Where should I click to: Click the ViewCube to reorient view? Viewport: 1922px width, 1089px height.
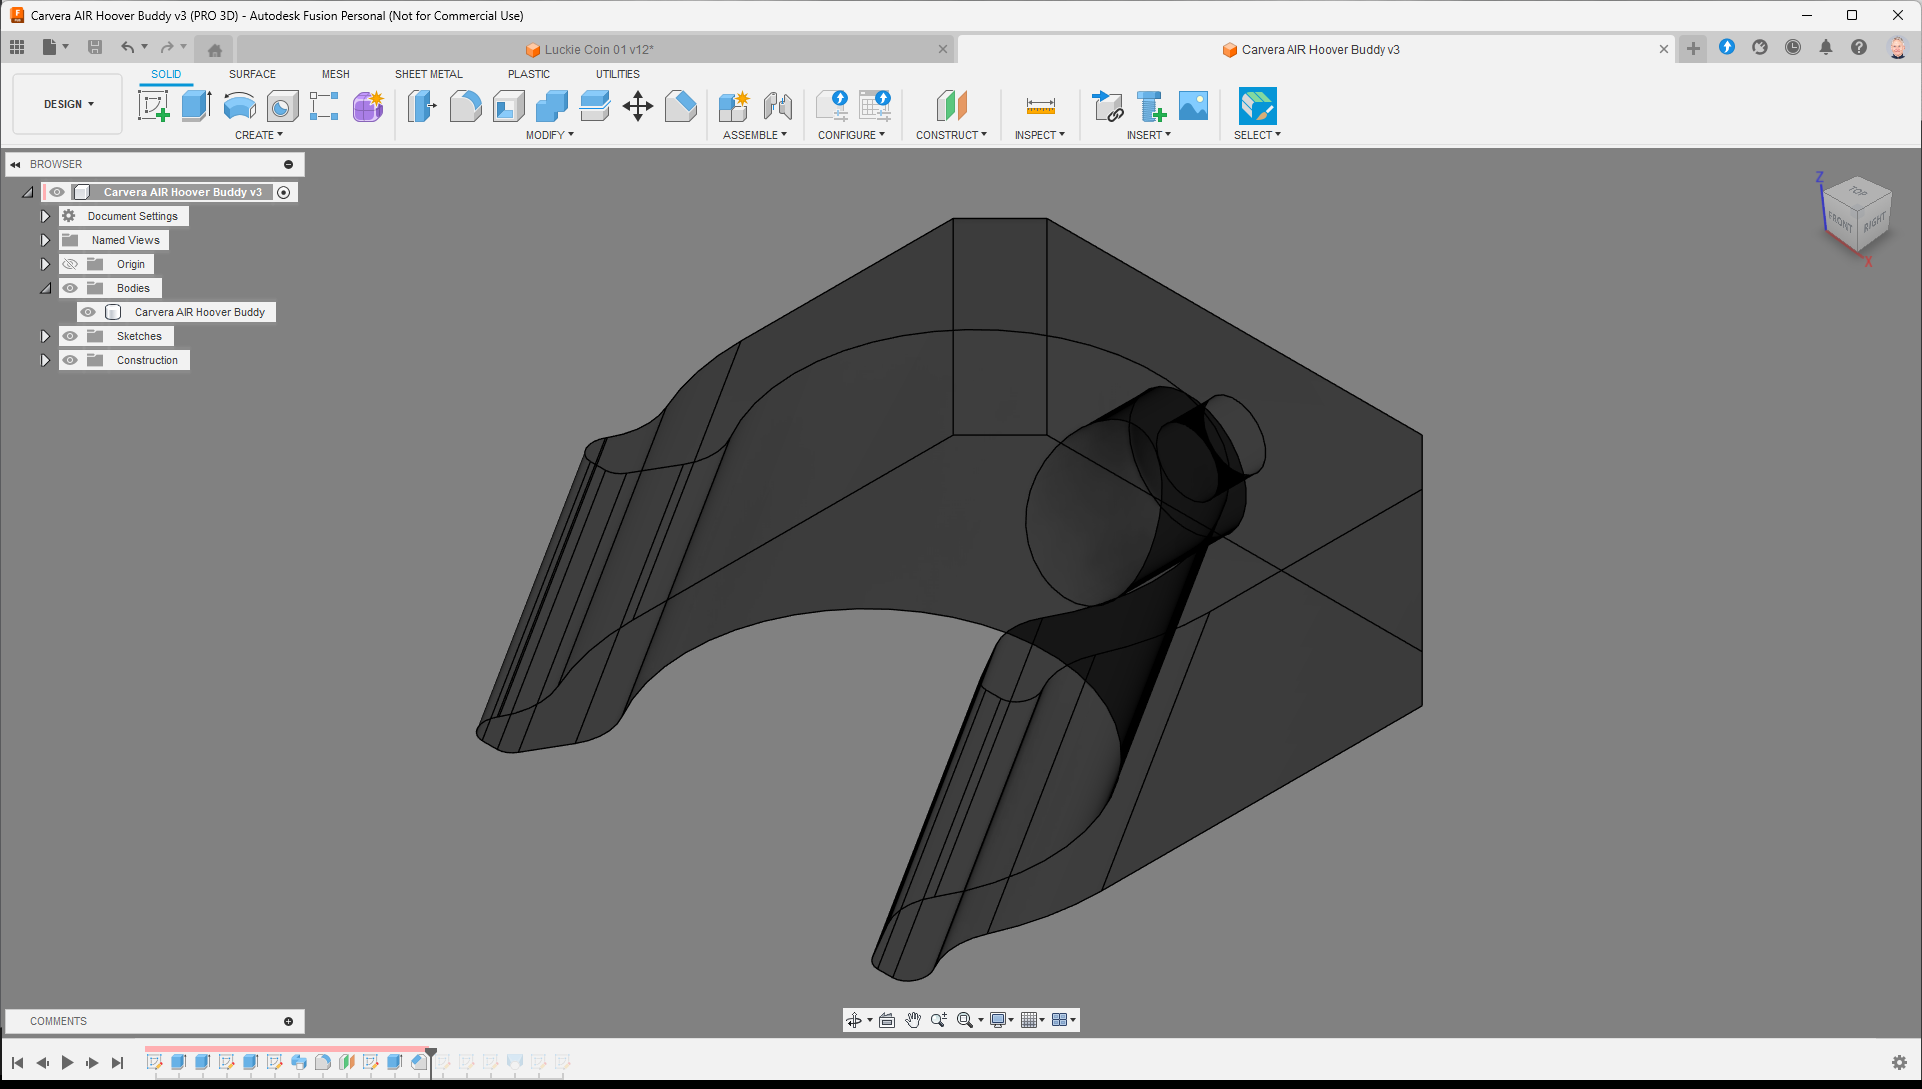click(1857, 217)
